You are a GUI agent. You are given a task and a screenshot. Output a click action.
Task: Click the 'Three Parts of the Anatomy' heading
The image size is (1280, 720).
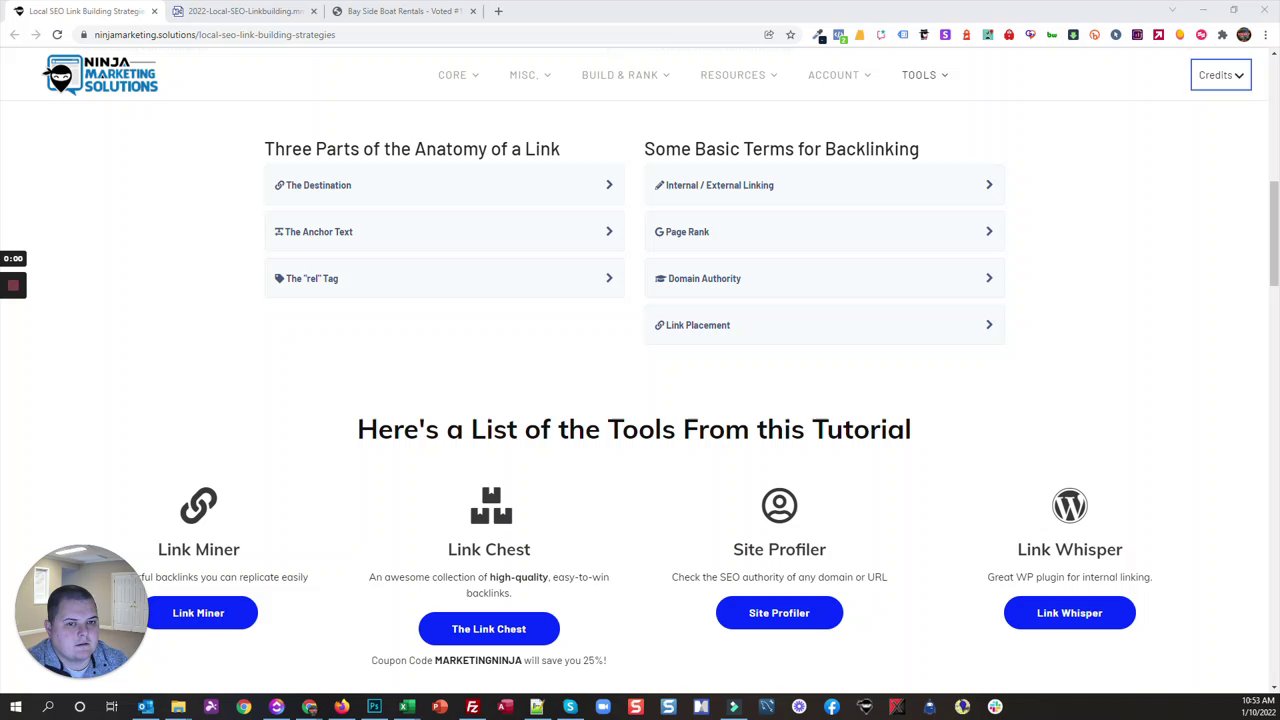[412, 149]
